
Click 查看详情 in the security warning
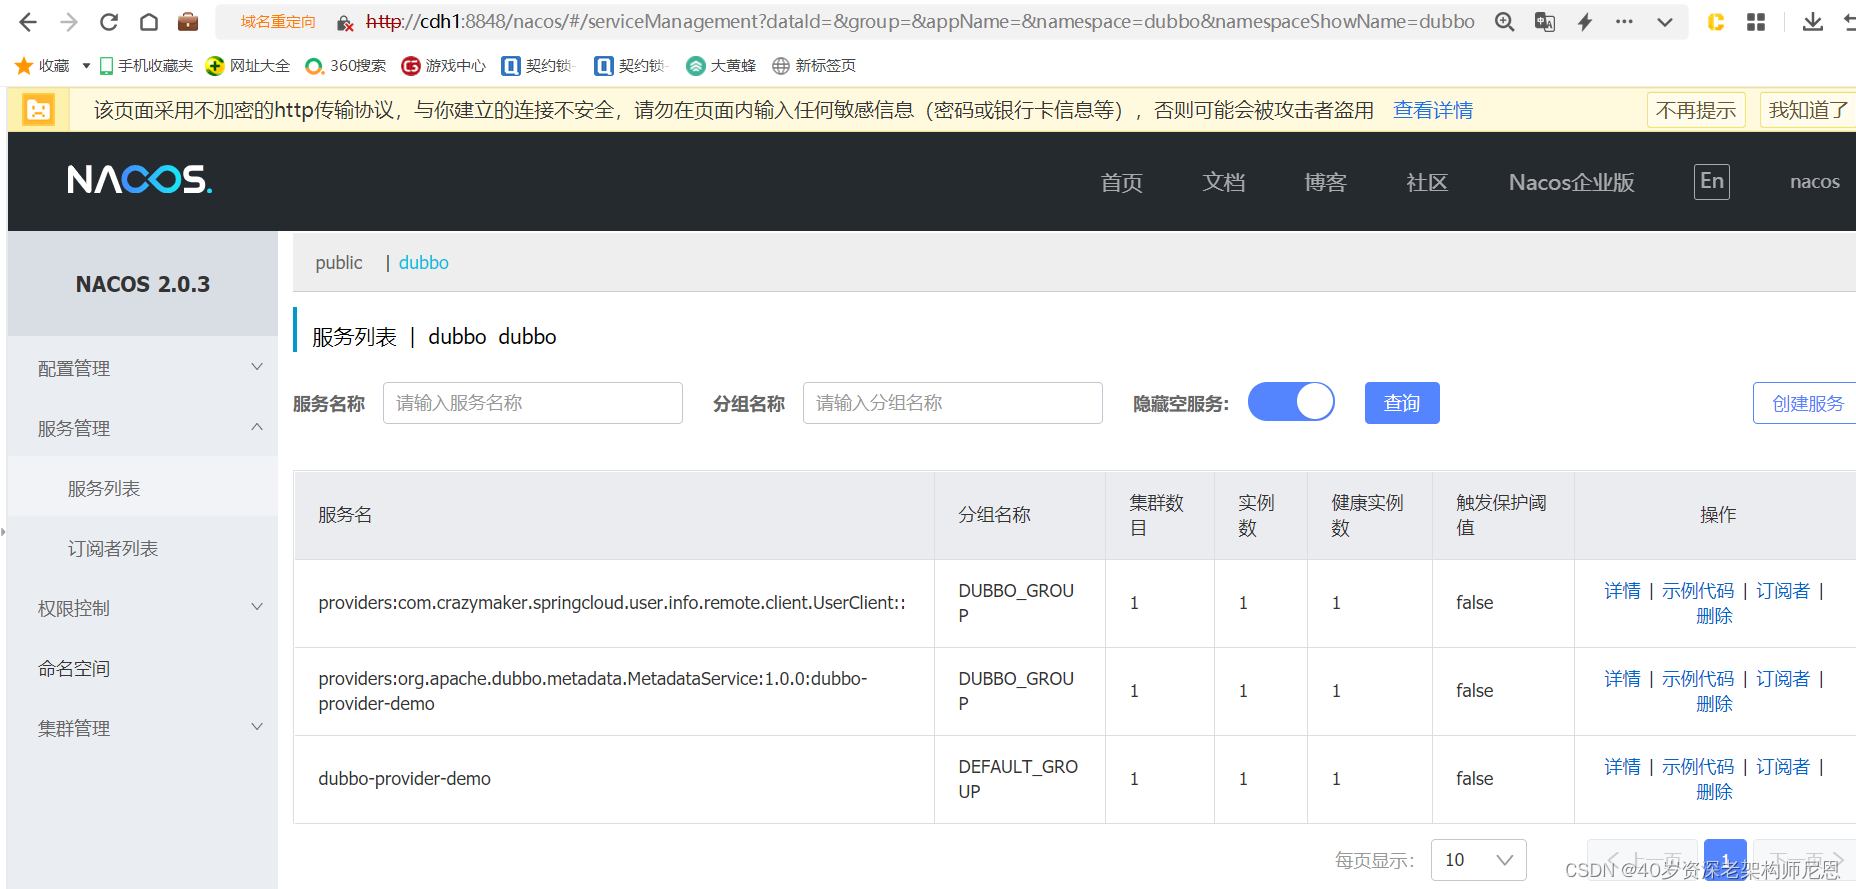coord(1433,110)
